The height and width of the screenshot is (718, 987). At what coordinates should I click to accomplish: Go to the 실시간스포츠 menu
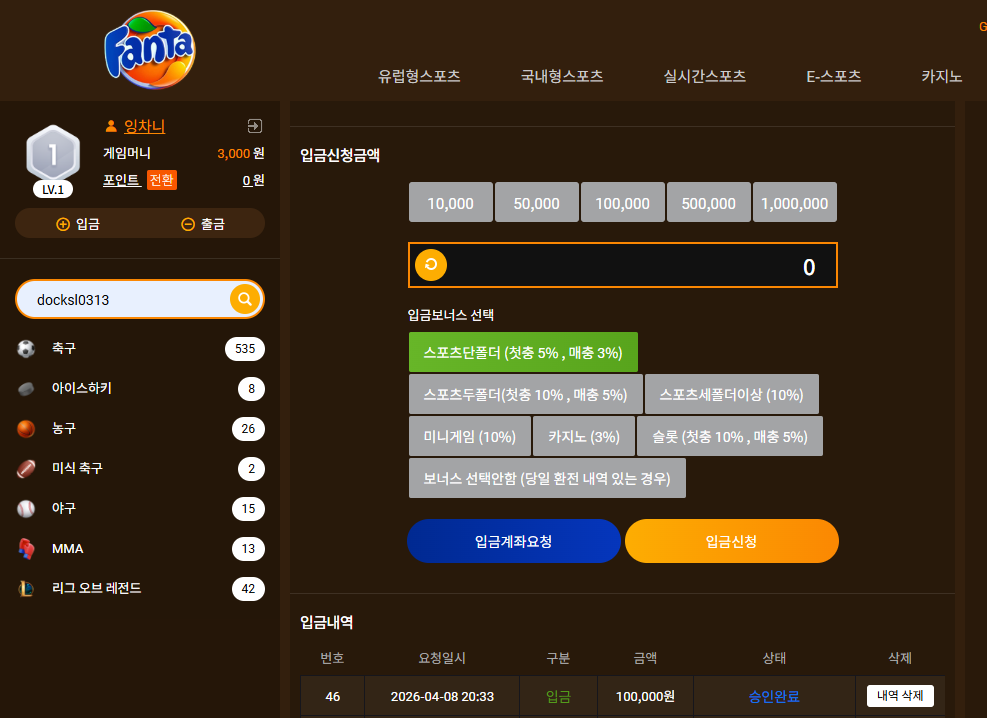tap(704, 76)
